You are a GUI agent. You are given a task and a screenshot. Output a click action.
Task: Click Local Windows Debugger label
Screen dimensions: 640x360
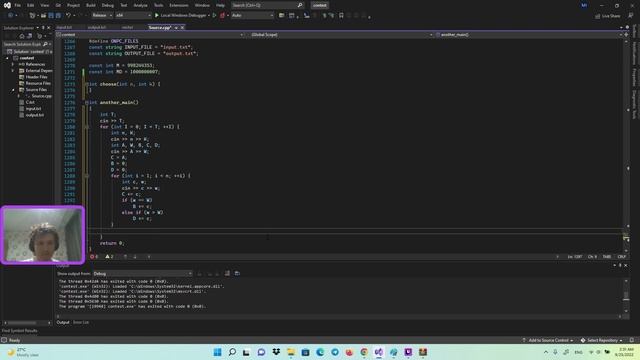pos(183,16)
